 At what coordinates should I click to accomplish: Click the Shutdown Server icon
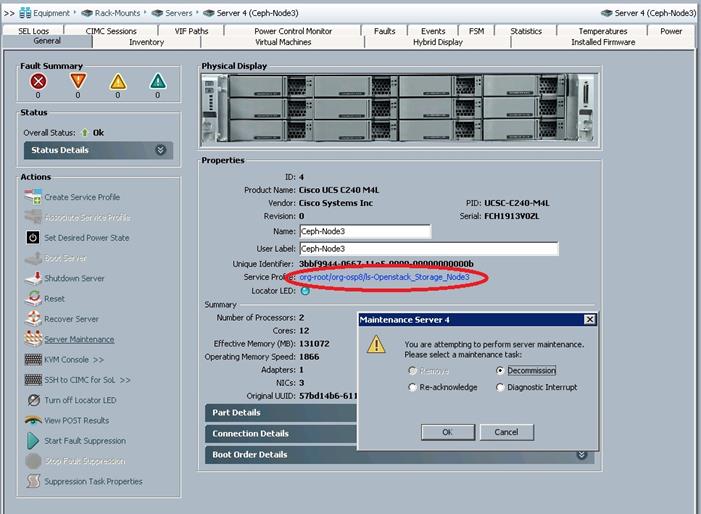point(33,278)
